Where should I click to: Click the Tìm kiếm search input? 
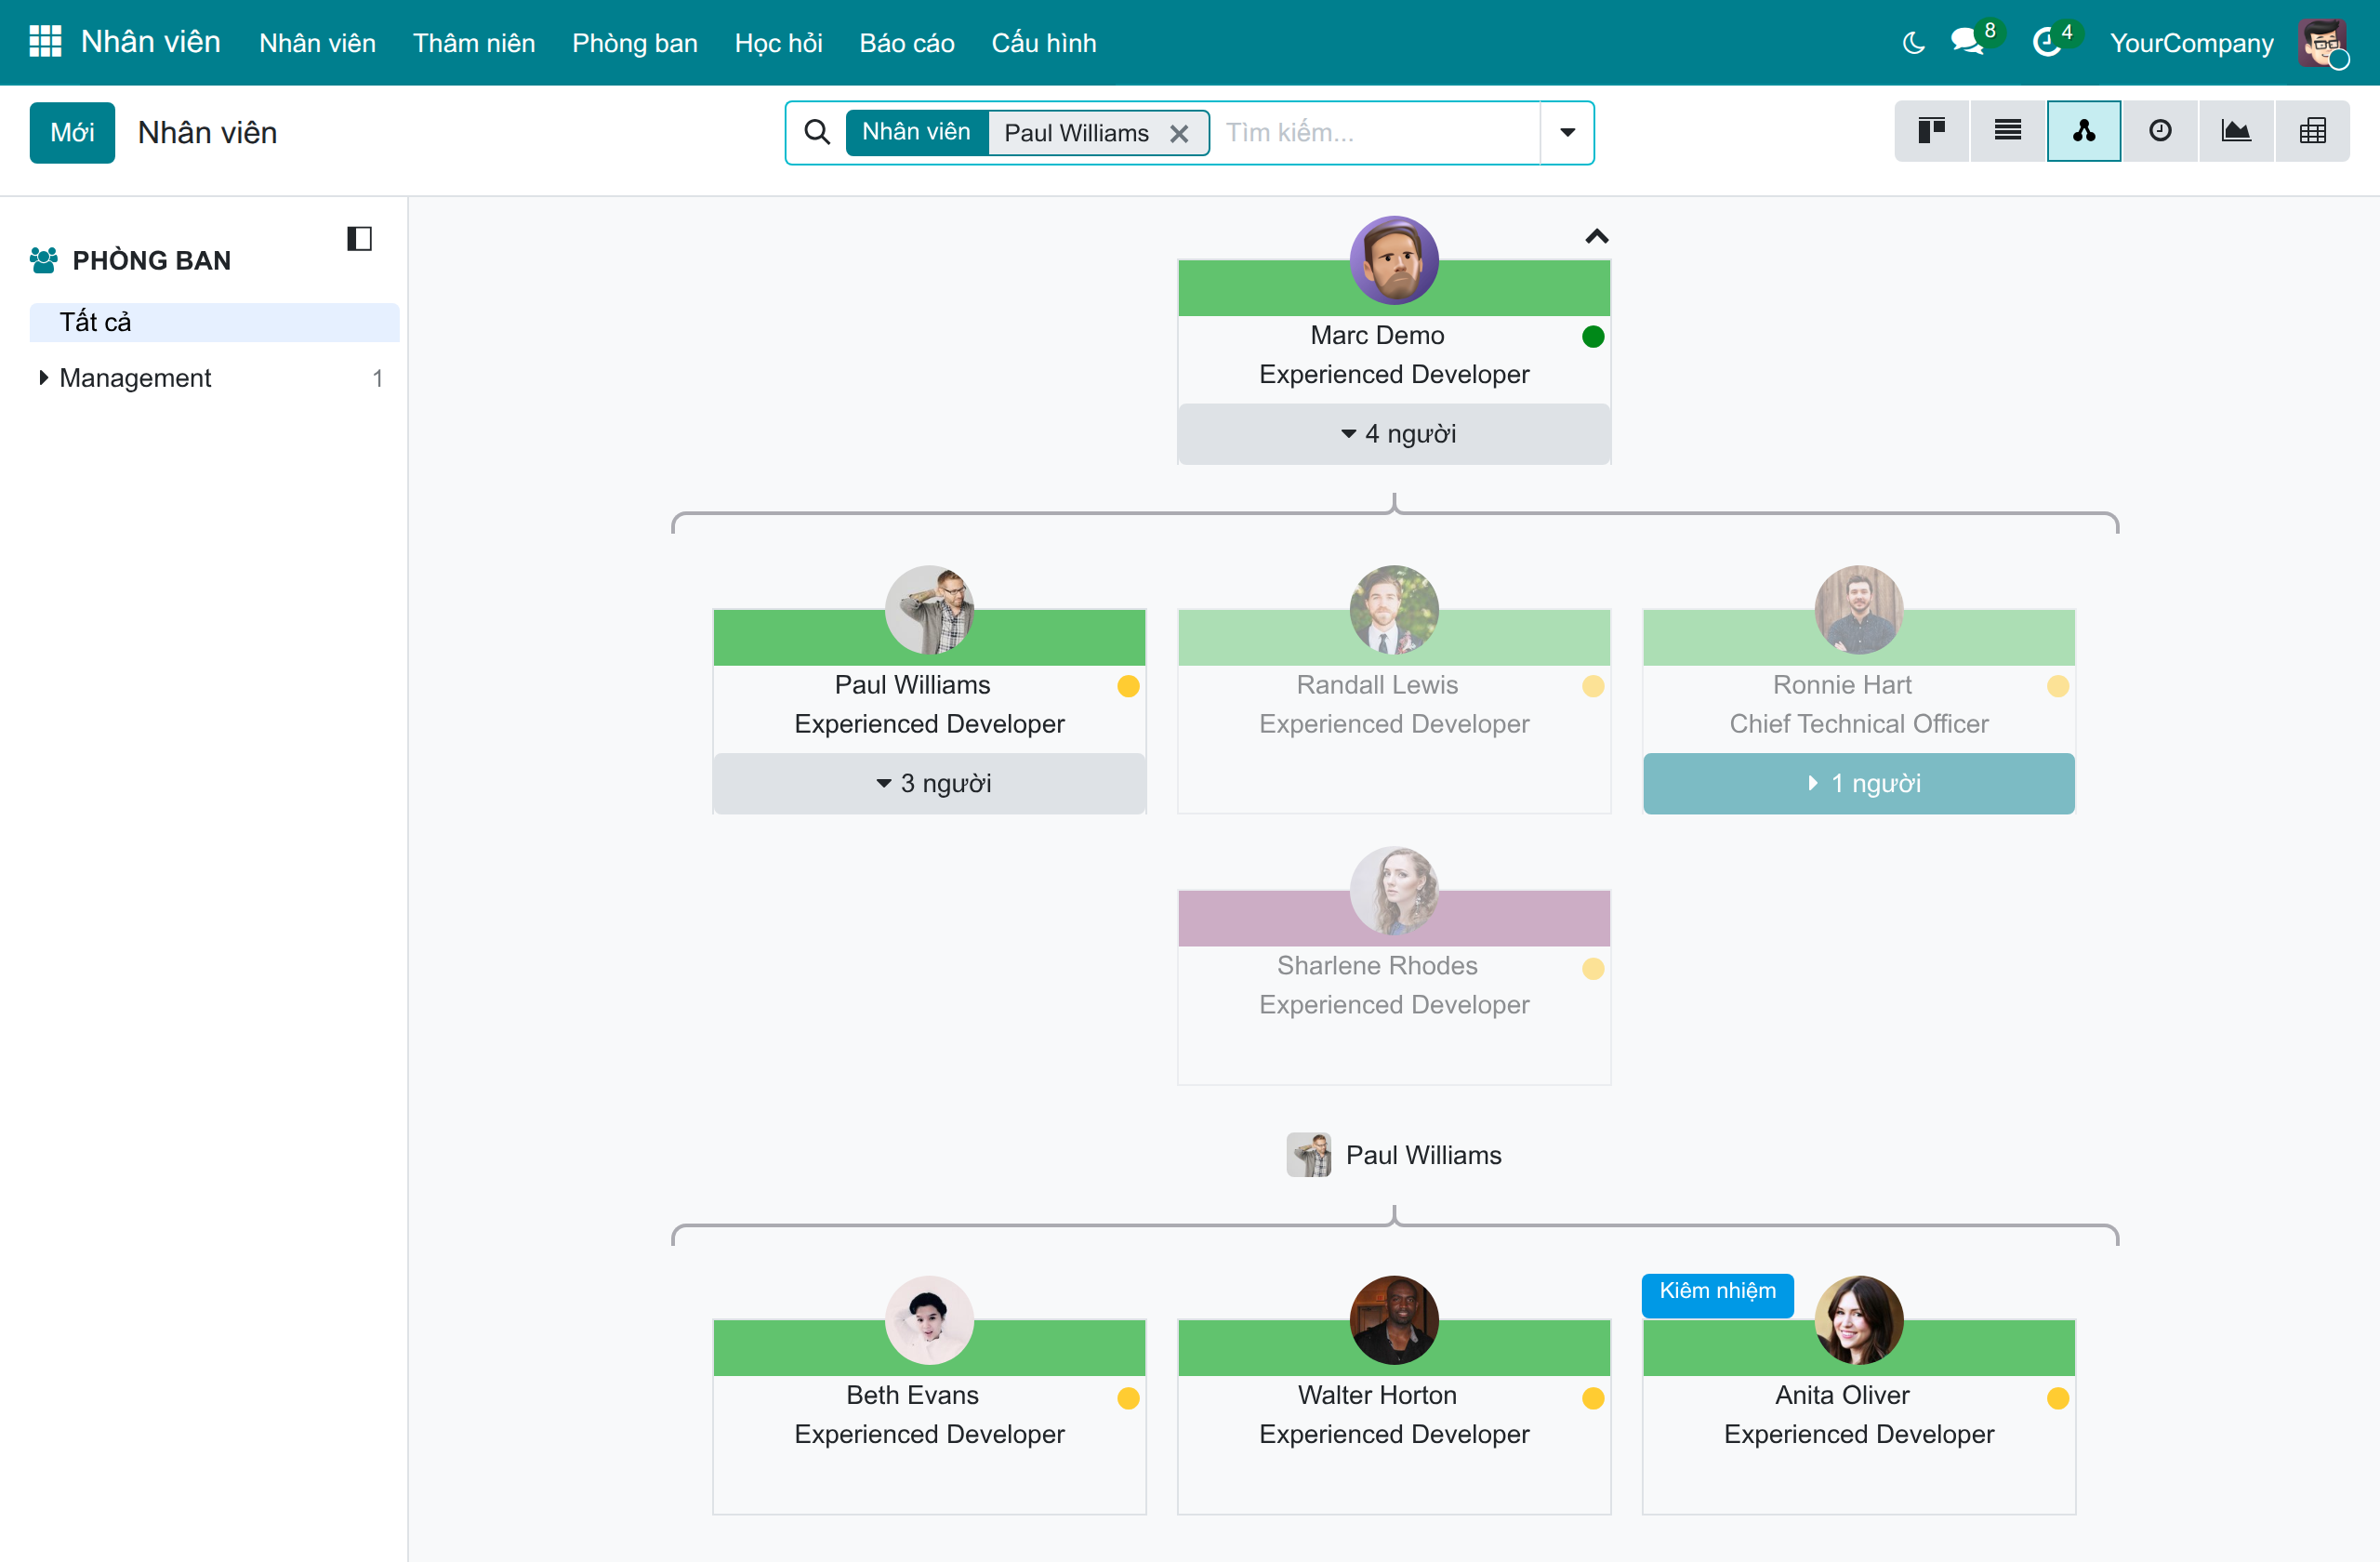(1378, 132)
